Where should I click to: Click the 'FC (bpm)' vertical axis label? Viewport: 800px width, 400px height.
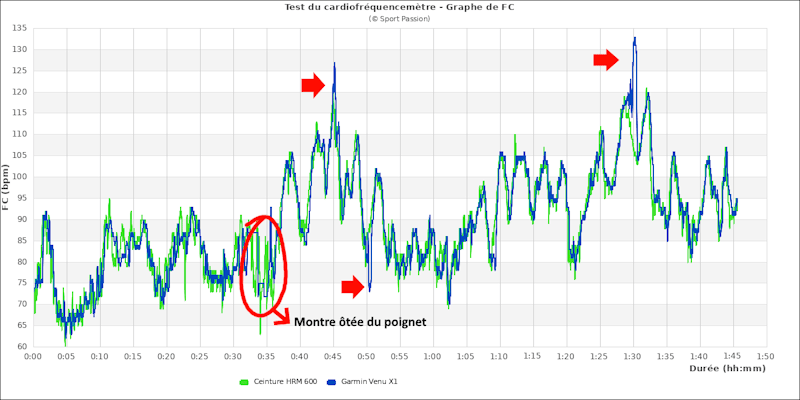coord(7,188)
